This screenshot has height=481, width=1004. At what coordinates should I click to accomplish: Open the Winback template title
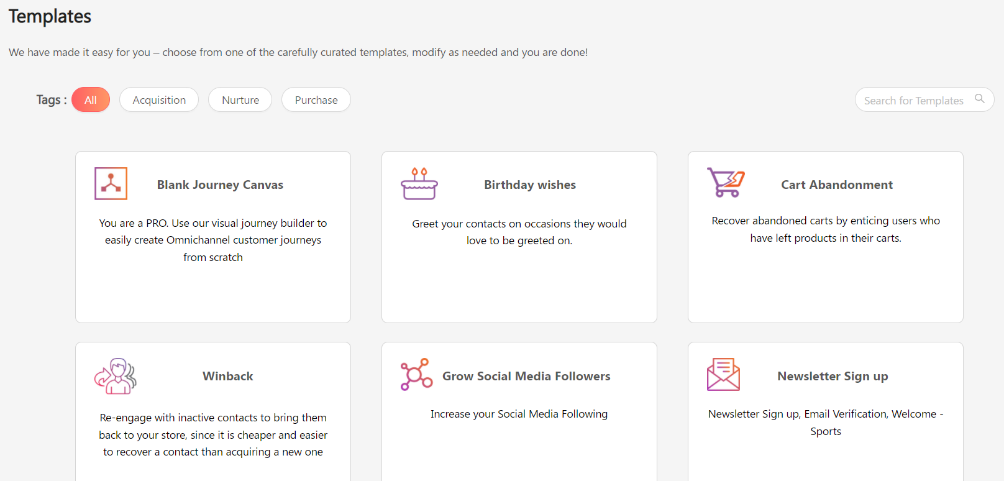[228, 377]
